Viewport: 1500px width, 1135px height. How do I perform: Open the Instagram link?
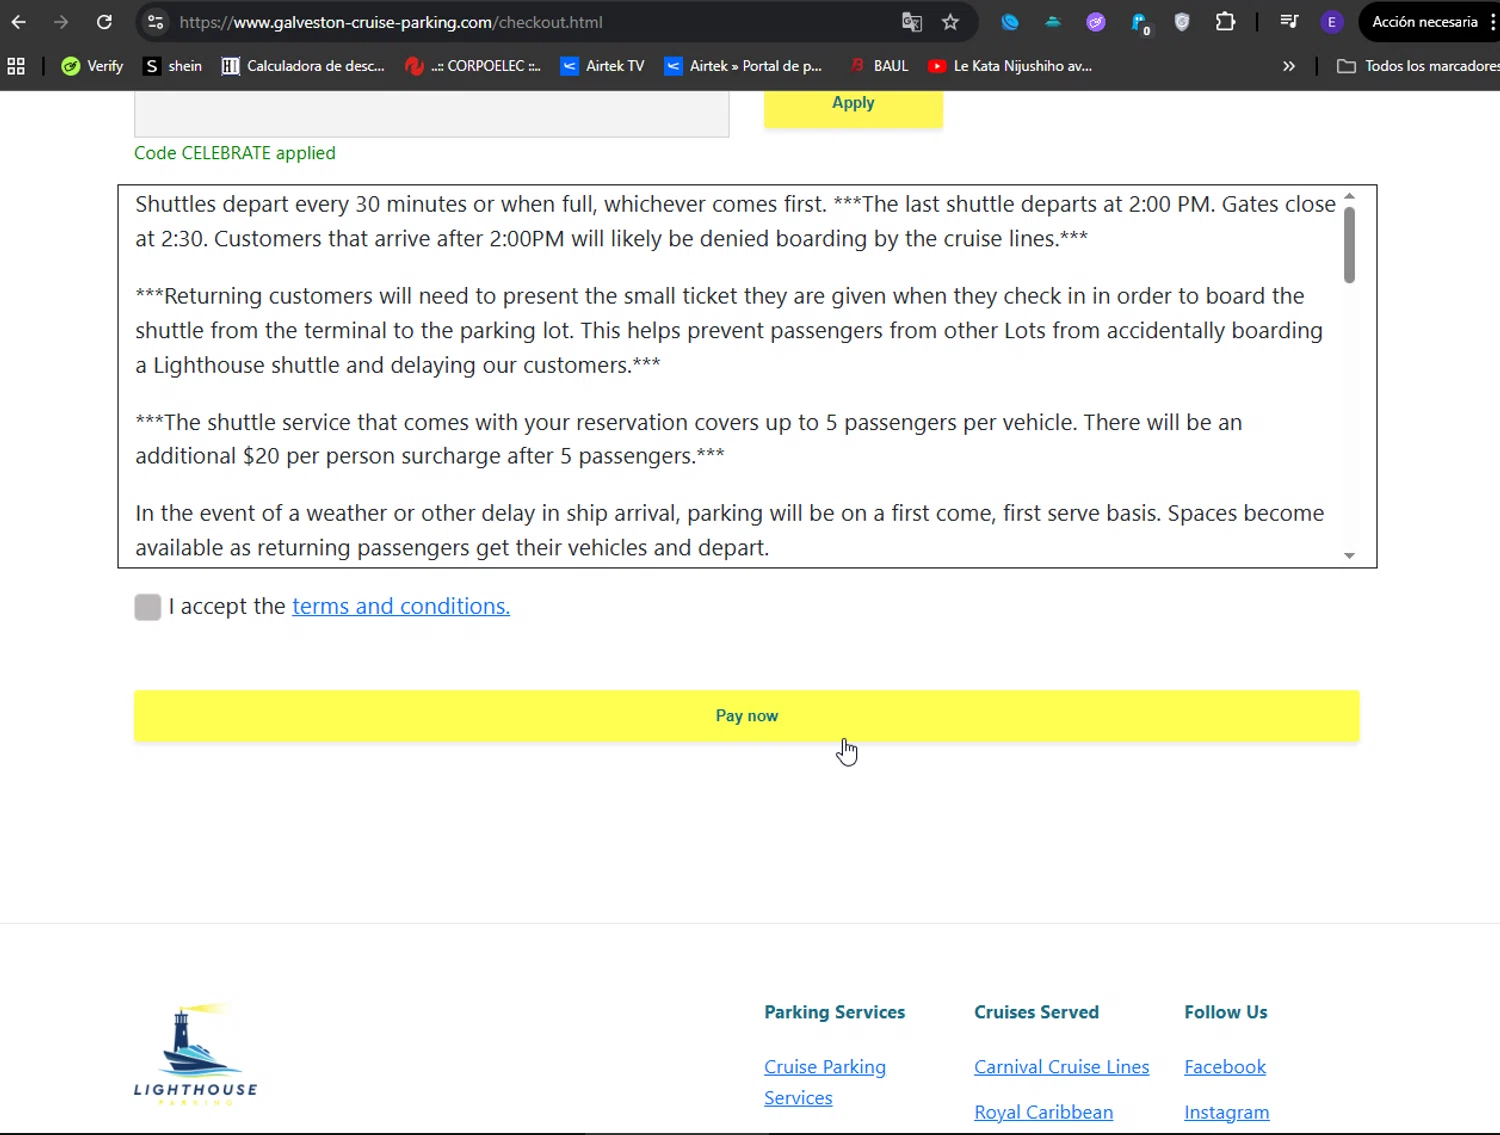1227,1112
